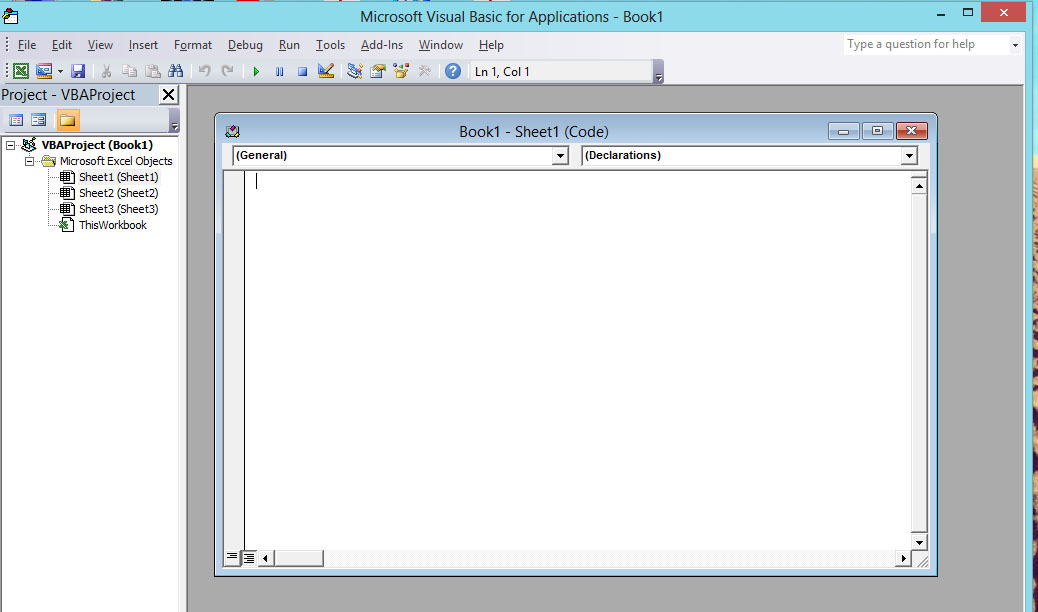Select Sheet2 (Sheet2) in the project tree
The width and height of the screenshot is (1038, 612).
click(118, 193)
